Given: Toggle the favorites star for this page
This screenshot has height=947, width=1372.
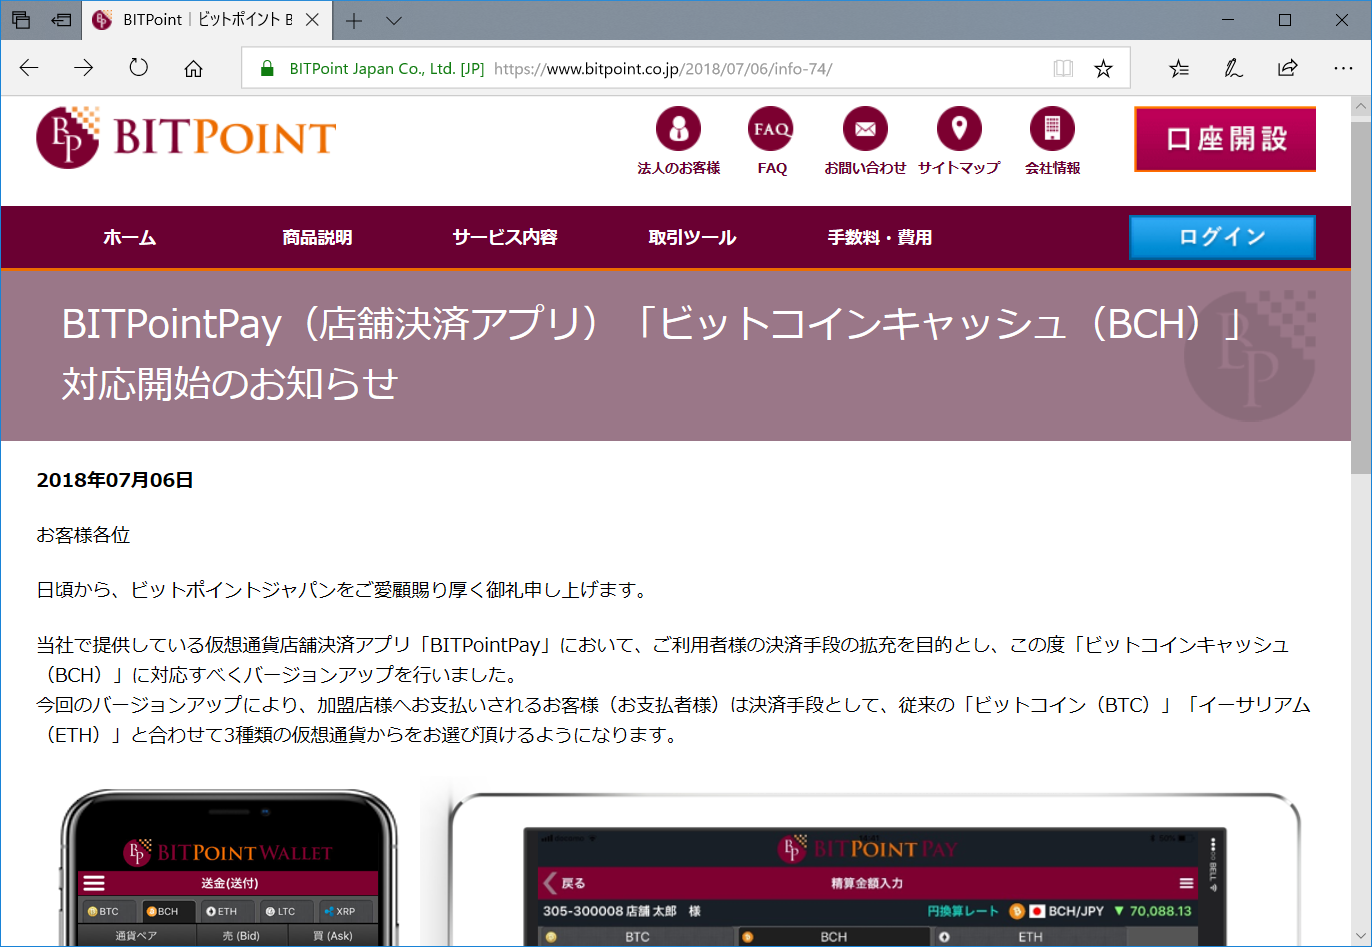Looking at the screenshot, I should (x=1103, y=67).
